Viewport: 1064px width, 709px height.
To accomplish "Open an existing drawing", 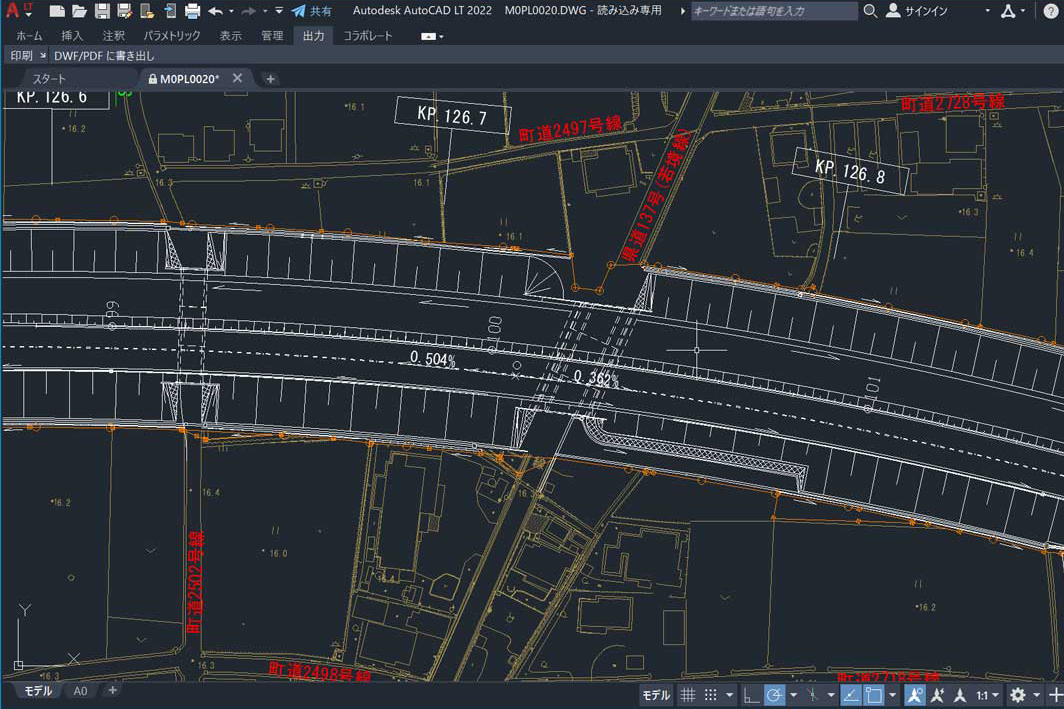I will tap(79, 9).
